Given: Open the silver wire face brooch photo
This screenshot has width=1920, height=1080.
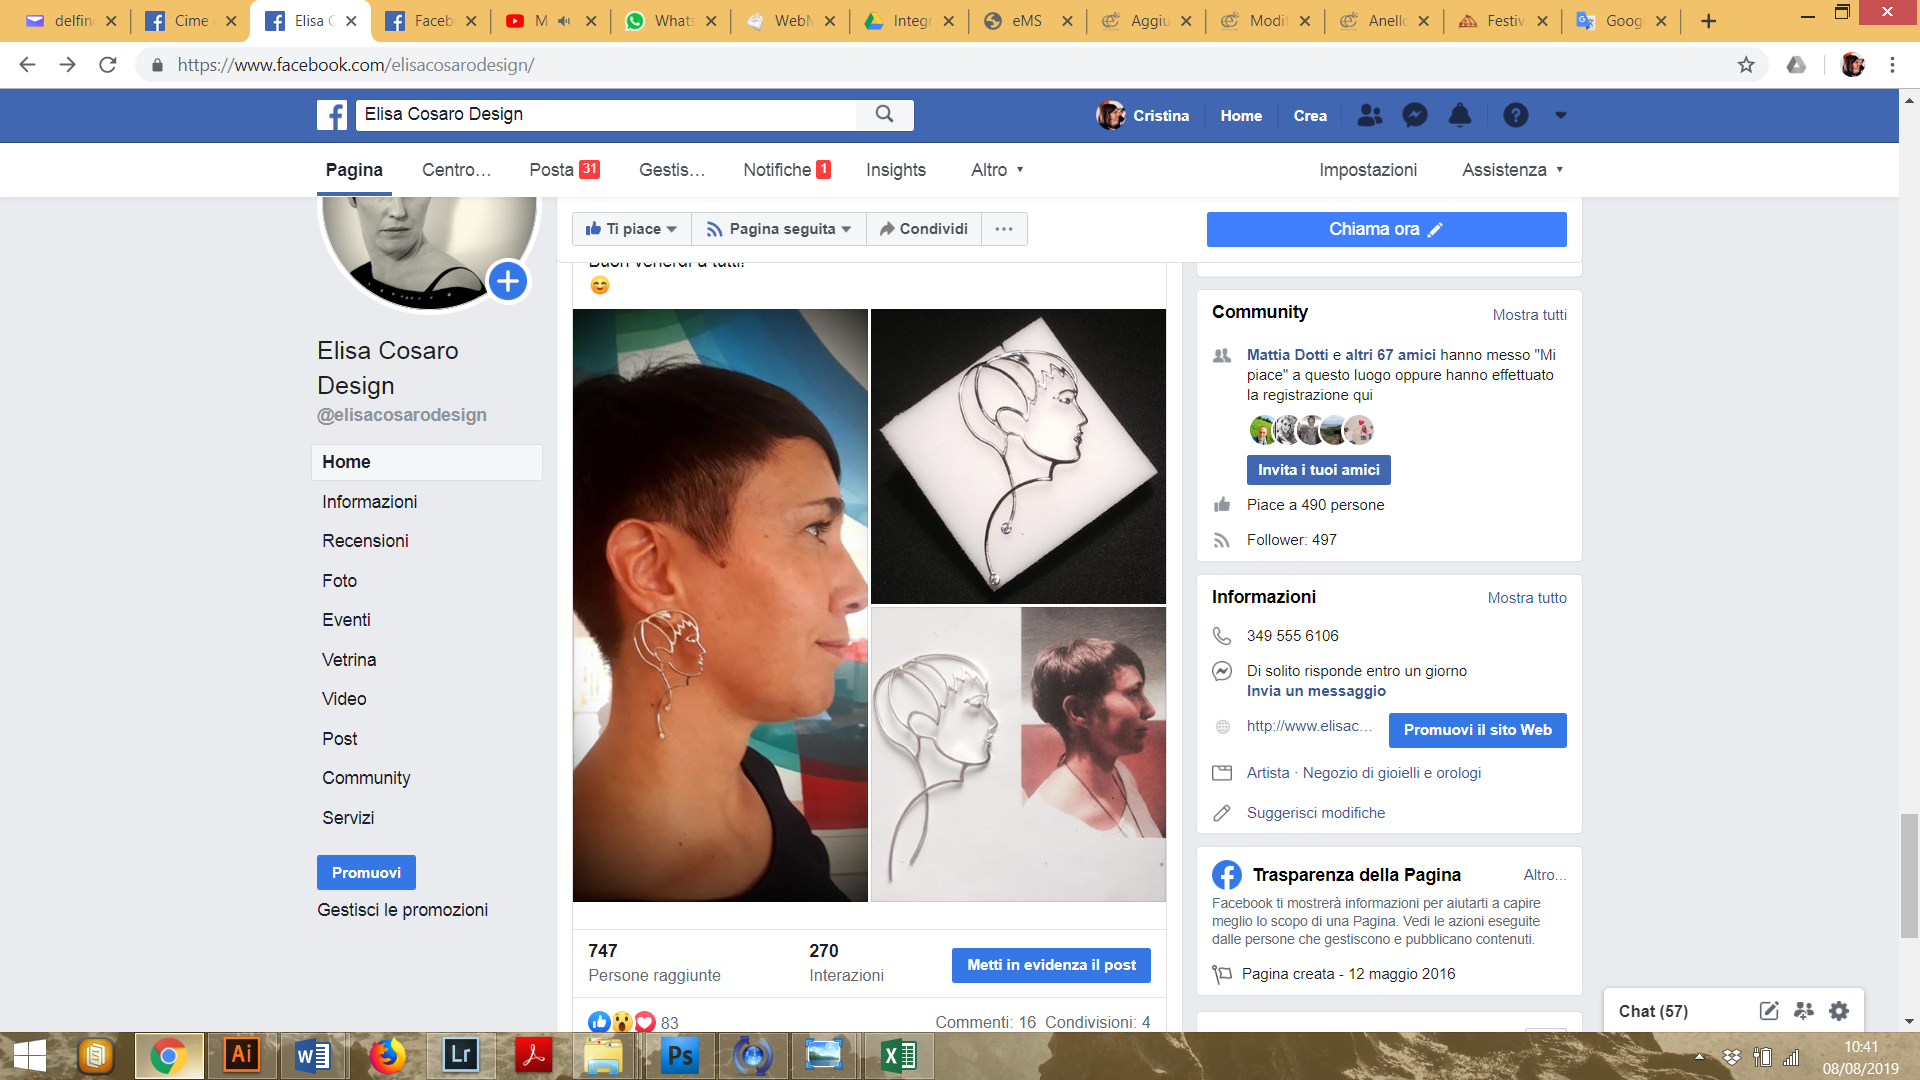Looking at the screenshot, I should pyautogui.click(x=1018, y=456).
